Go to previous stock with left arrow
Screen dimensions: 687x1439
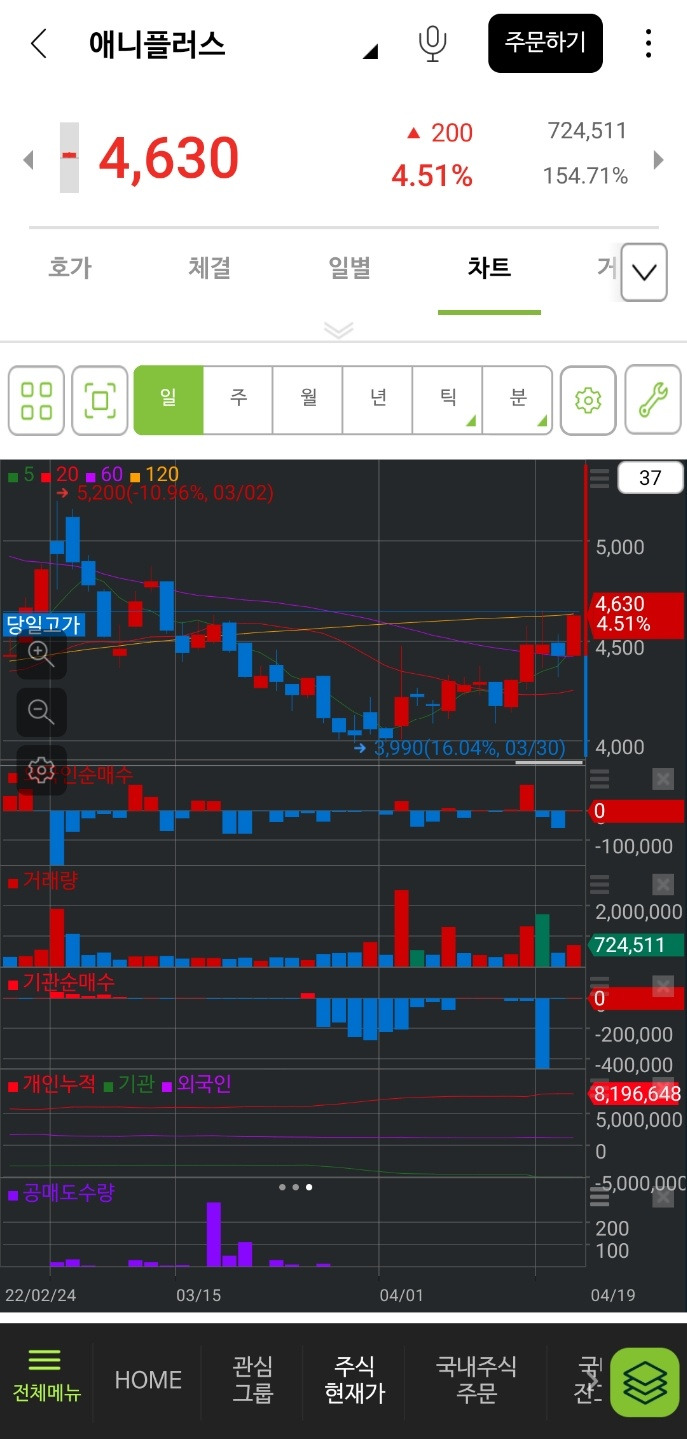point(28,159)
